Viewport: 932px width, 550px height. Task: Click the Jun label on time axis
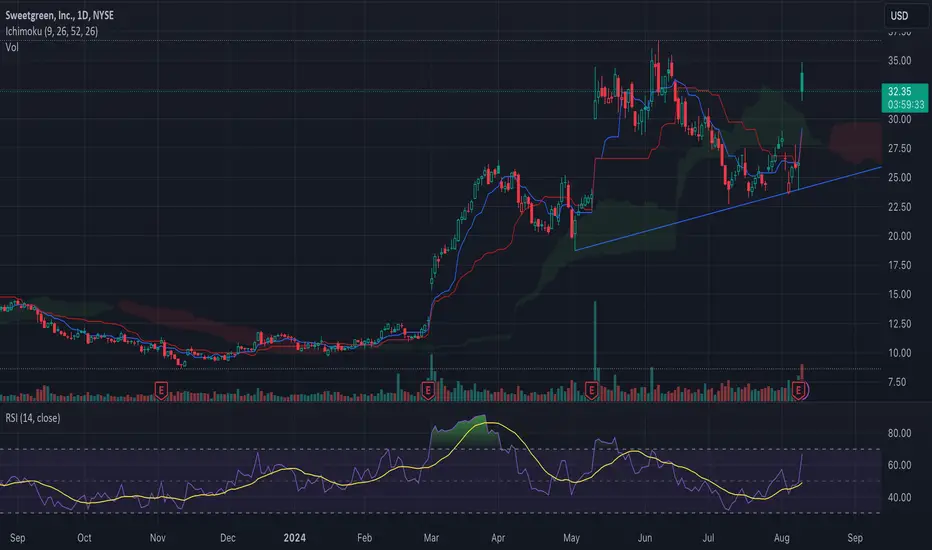click(x=645, y=538)
